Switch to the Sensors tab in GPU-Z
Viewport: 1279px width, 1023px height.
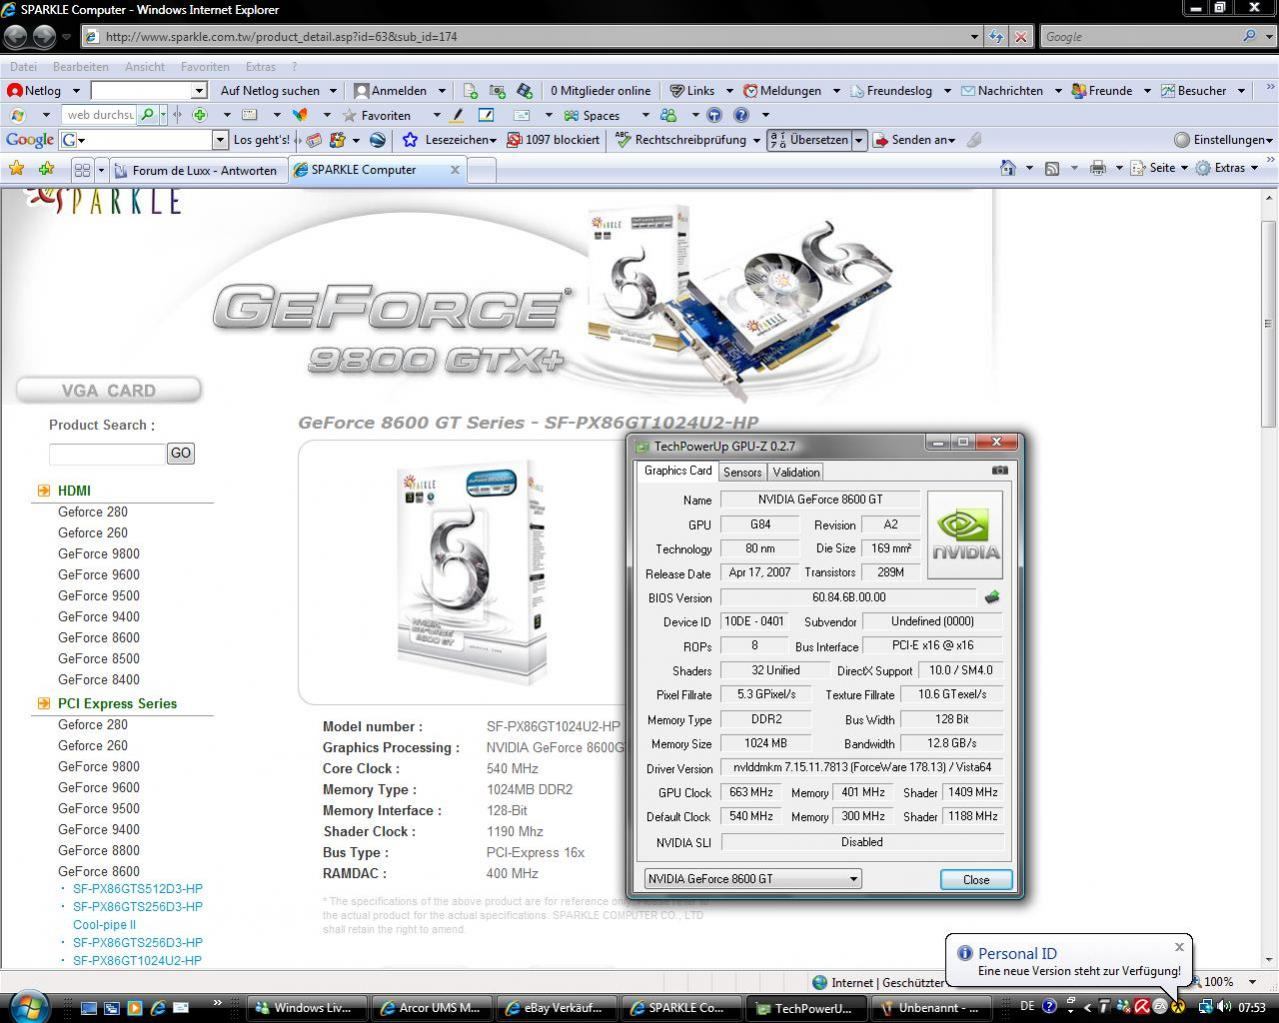pos(742,472)
